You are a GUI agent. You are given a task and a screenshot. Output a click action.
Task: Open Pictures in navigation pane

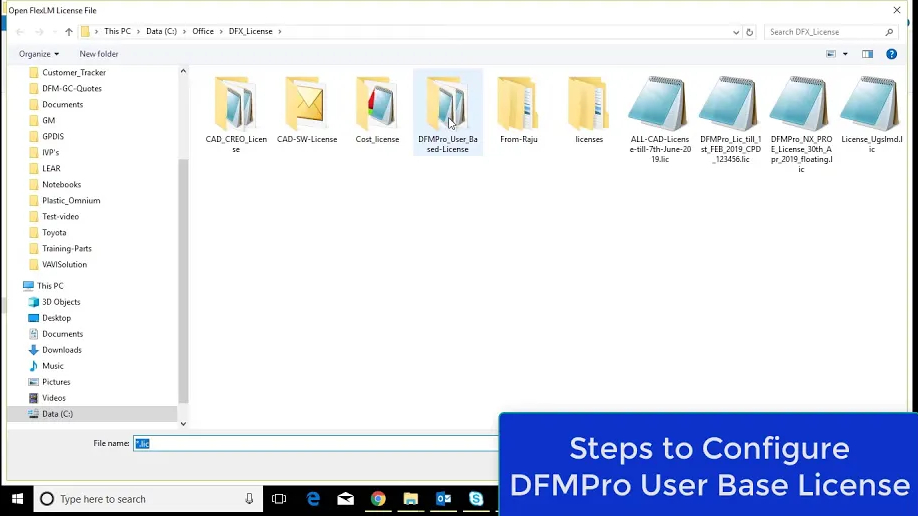[56, 382]
